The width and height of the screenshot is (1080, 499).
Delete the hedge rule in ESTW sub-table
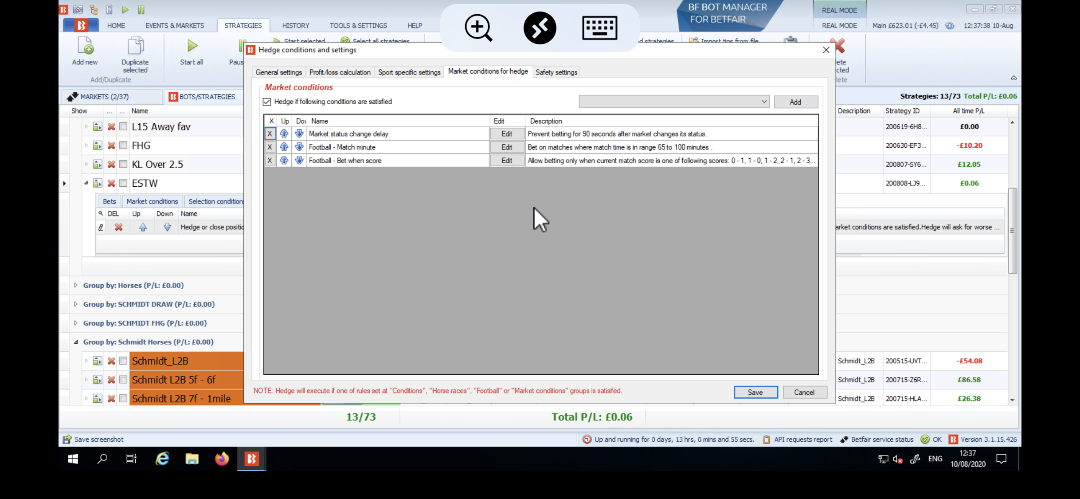pos(118,227)
